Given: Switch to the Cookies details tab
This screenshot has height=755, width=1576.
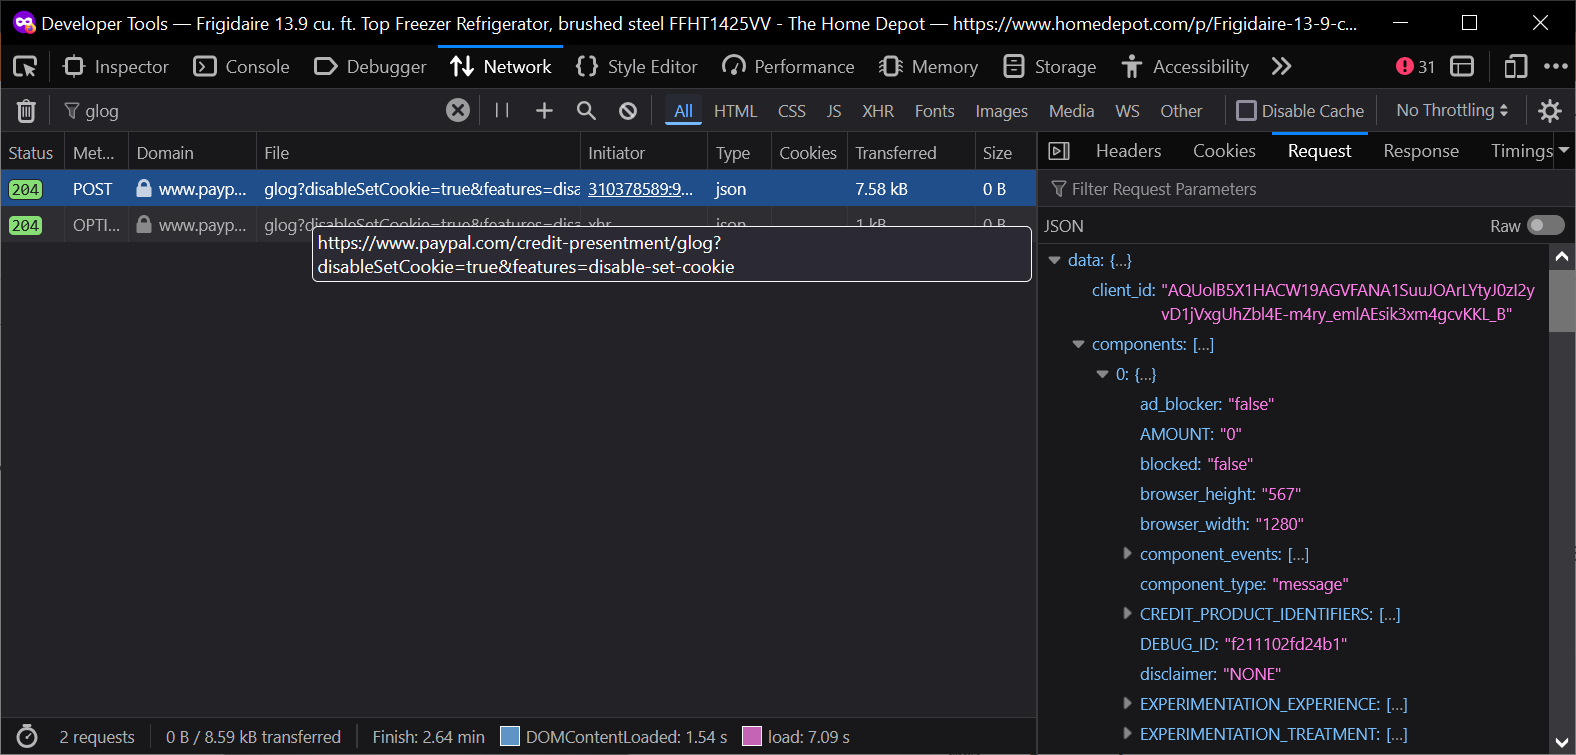Looking at the screenshot, I should pyautogui.click(x=1224, y=151).
